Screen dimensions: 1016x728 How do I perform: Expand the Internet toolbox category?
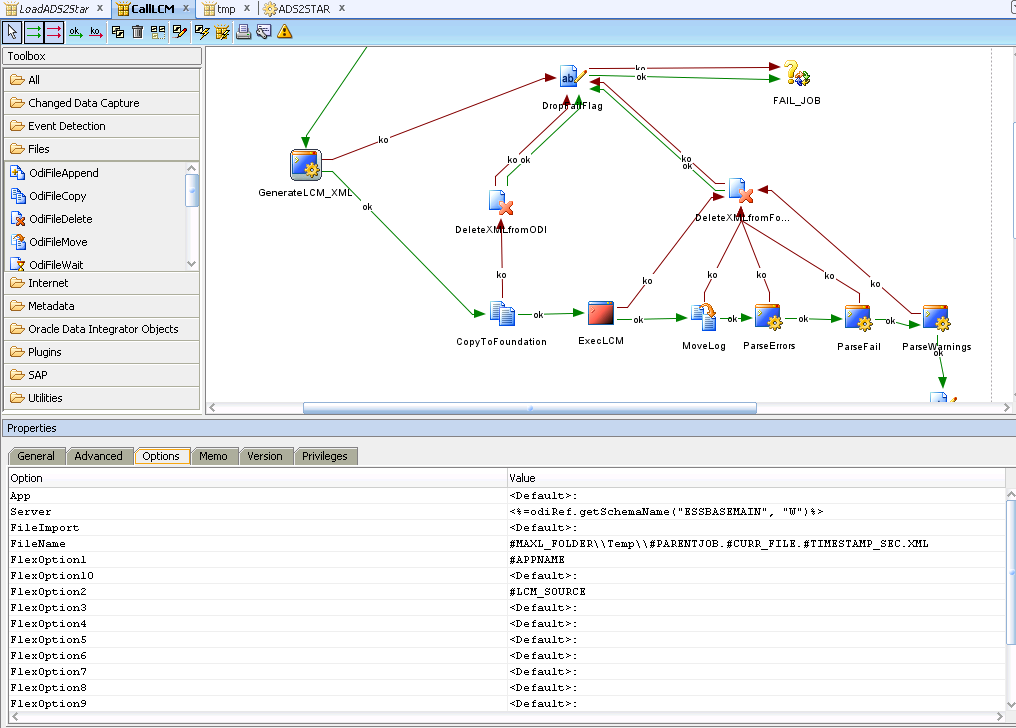tap(102, 283)
